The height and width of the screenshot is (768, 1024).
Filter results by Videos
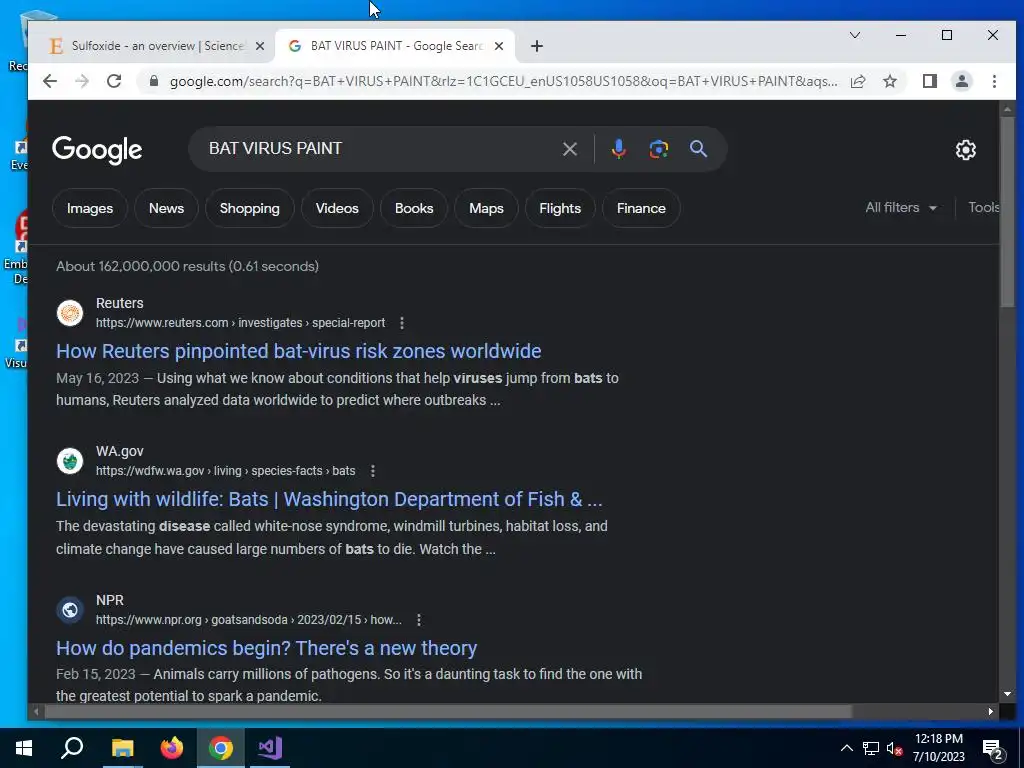(x=337, y=208)
